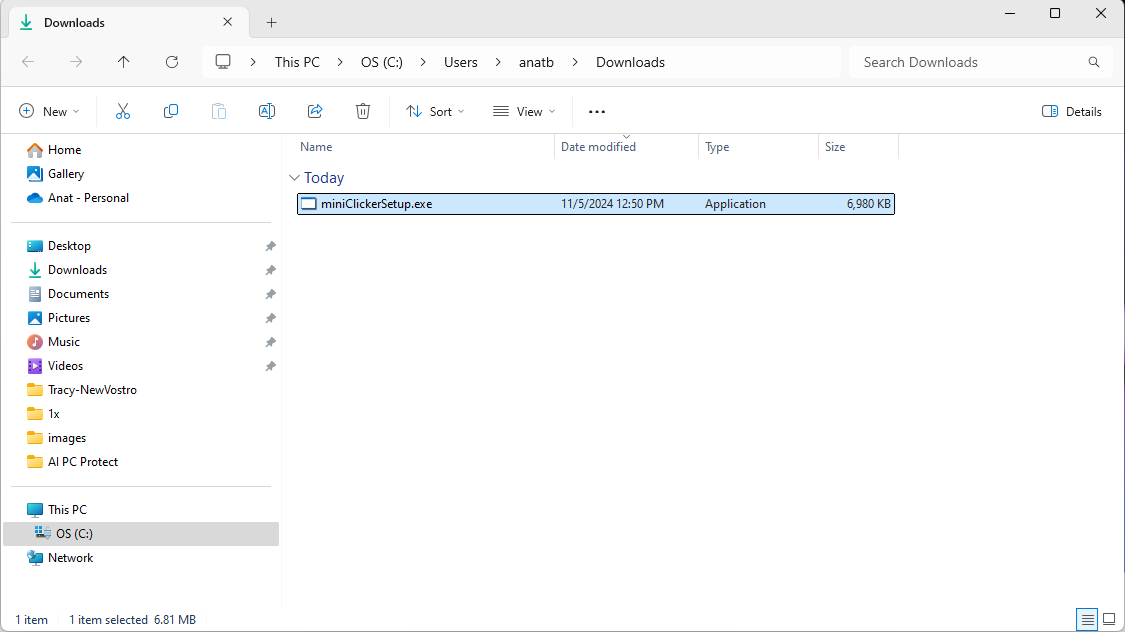Click Users breadcrumb
The width and height of the screenshot is (1125, 632).
click(461, 62)
